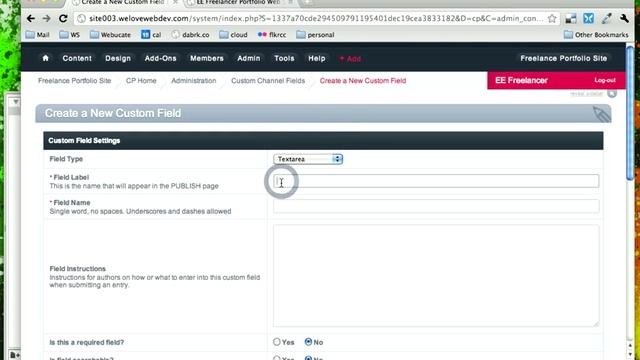Open the personal bookmarks folder
Screen dimensions: 640x360
(x=316, y=35)
